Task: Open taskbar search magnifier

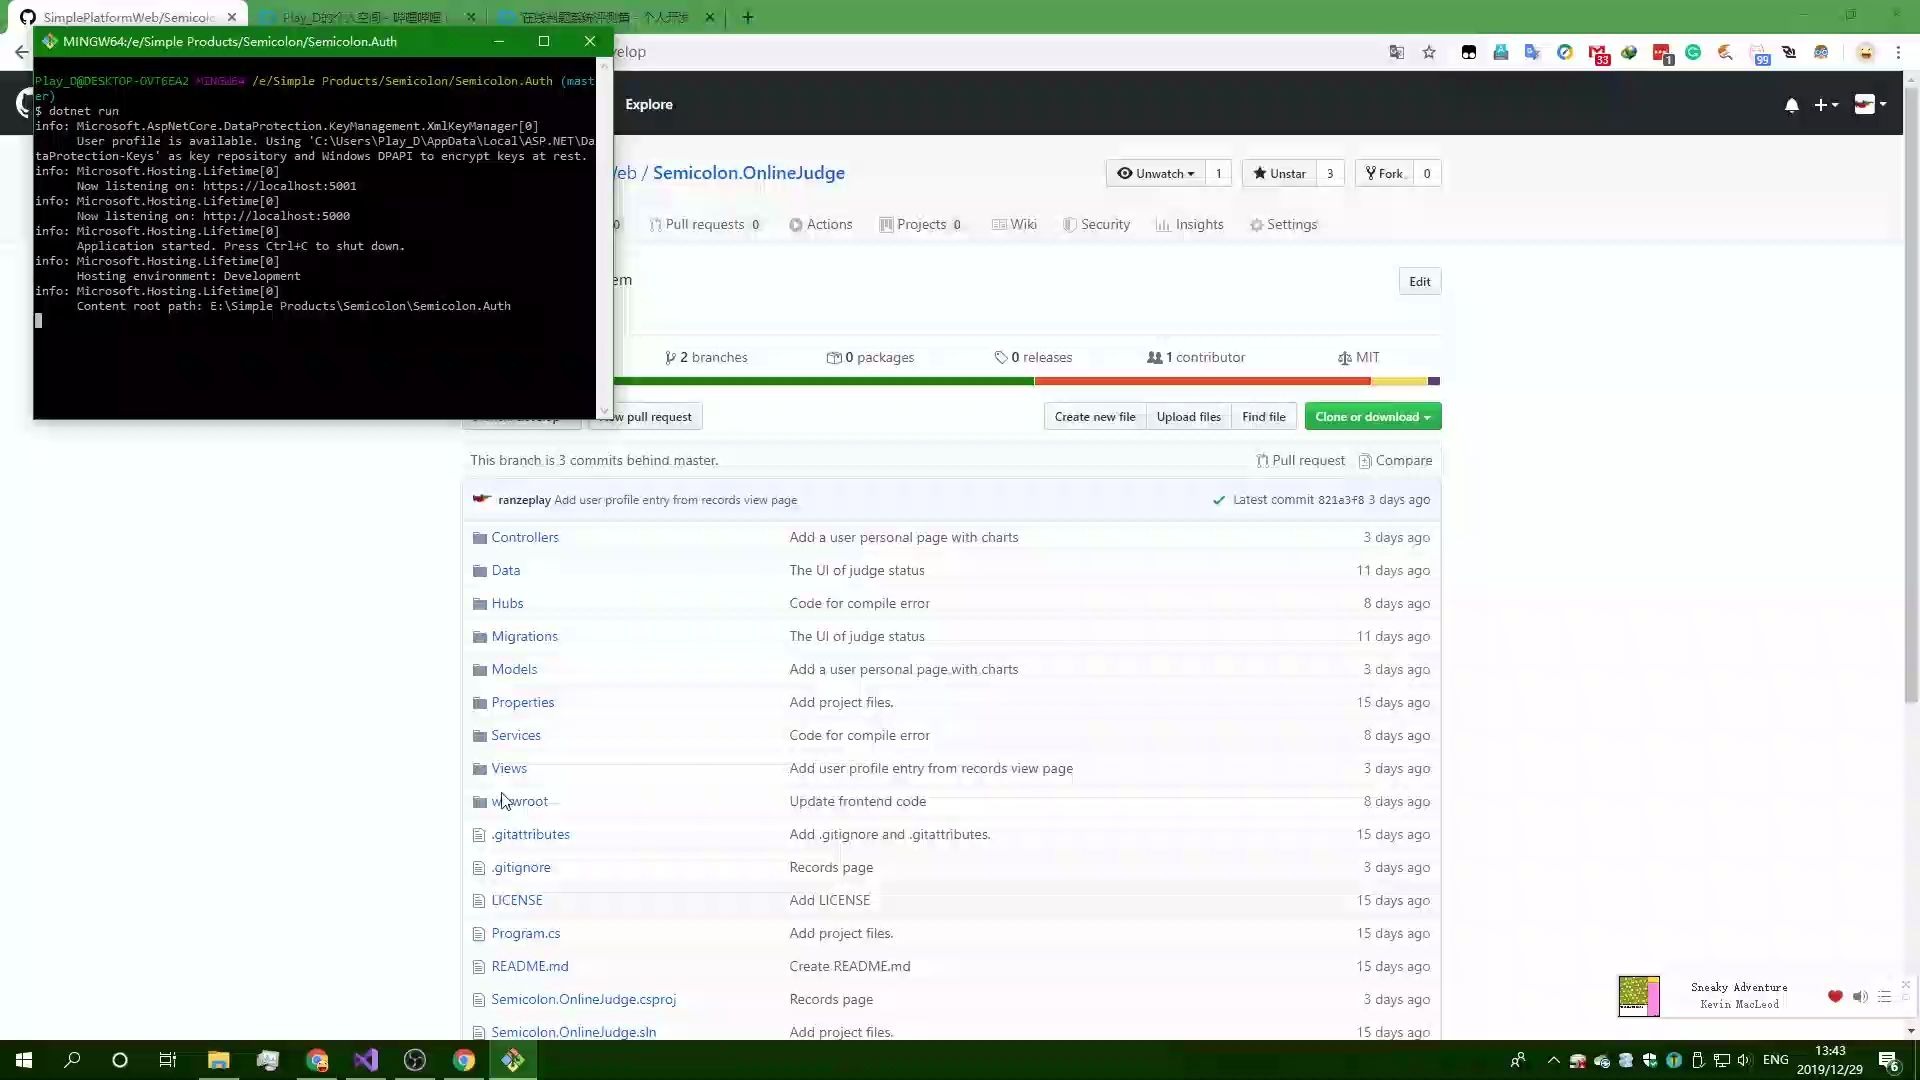Action: coord(72,1060)
